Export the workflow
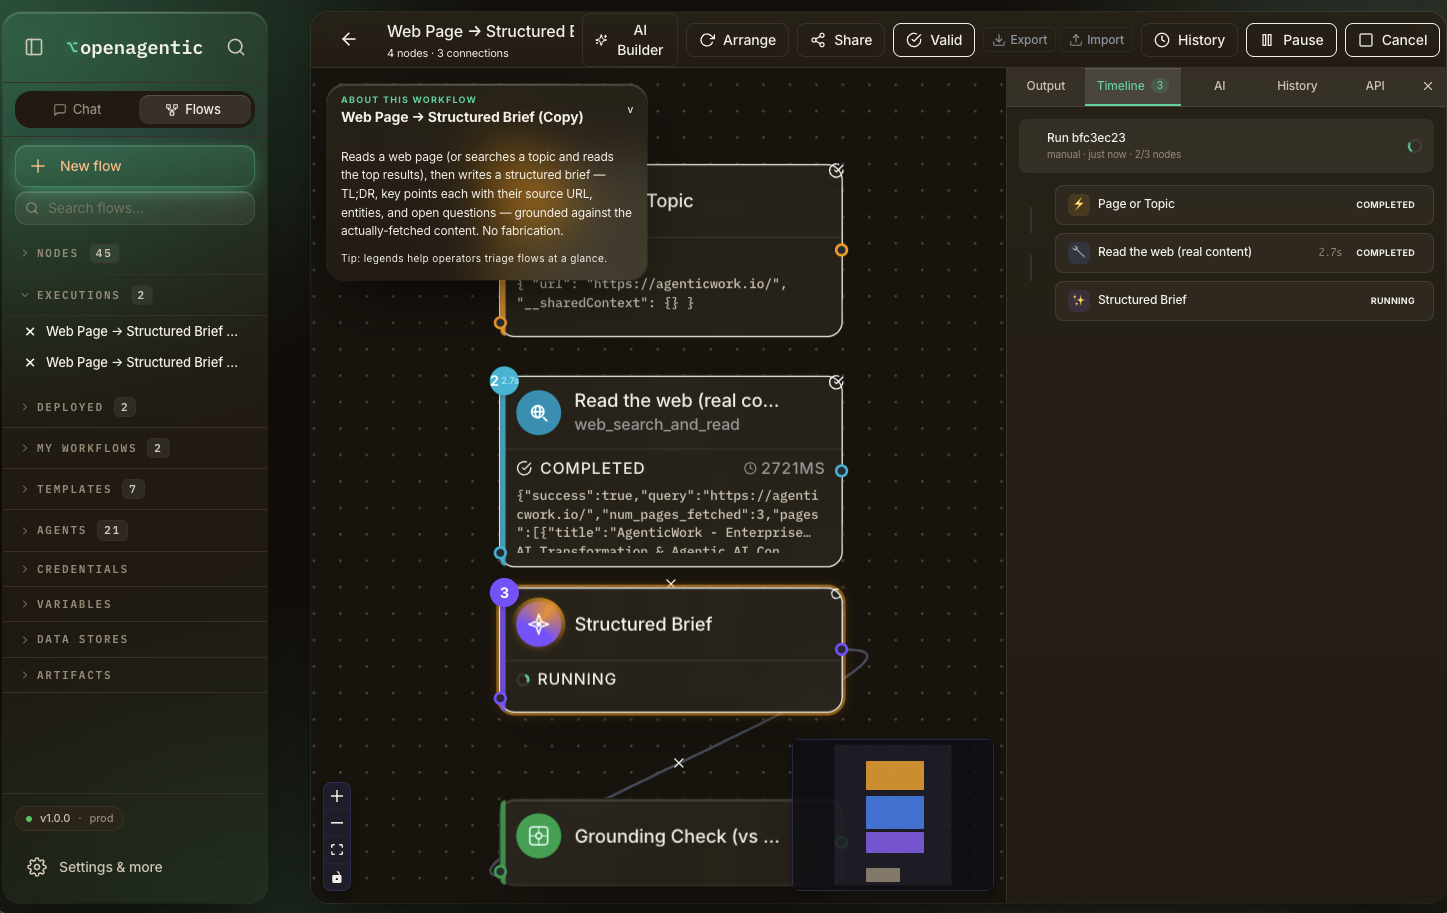1447x913 pixels. click(1019, 40)
